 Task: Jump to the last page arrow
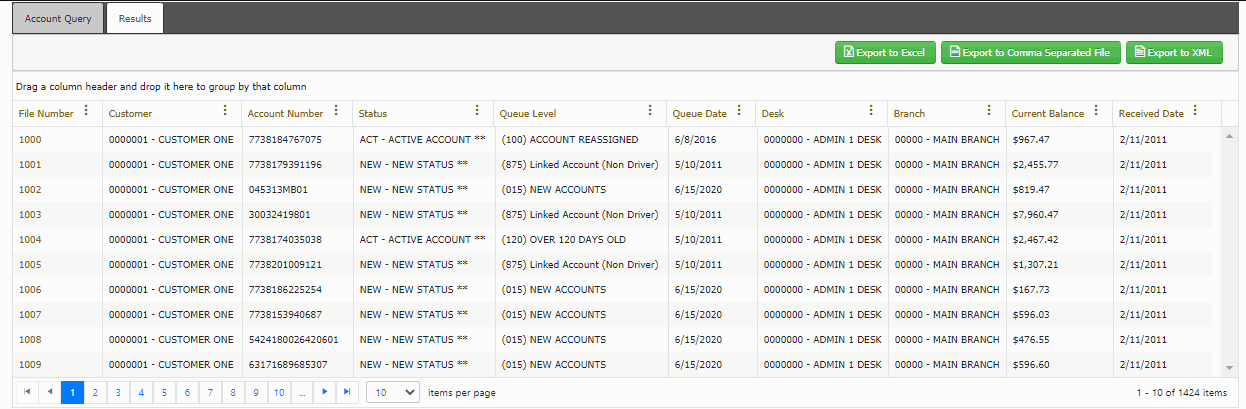[x=347, y=392]
